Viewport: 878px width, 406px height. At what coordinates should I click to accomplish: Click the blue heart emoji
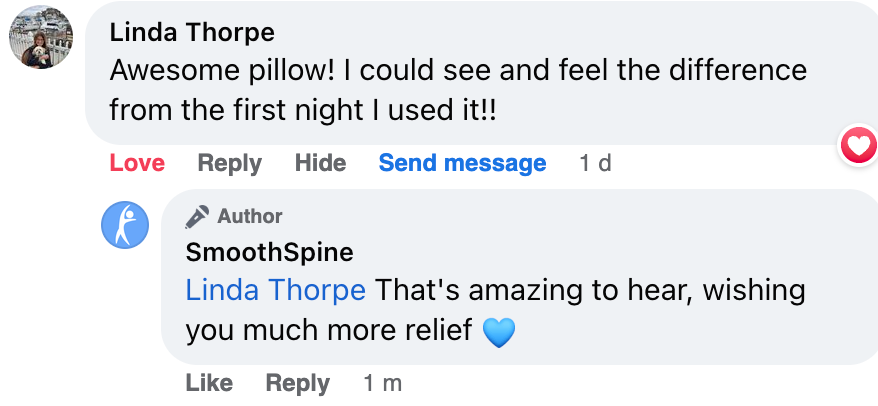coord(499,332)
